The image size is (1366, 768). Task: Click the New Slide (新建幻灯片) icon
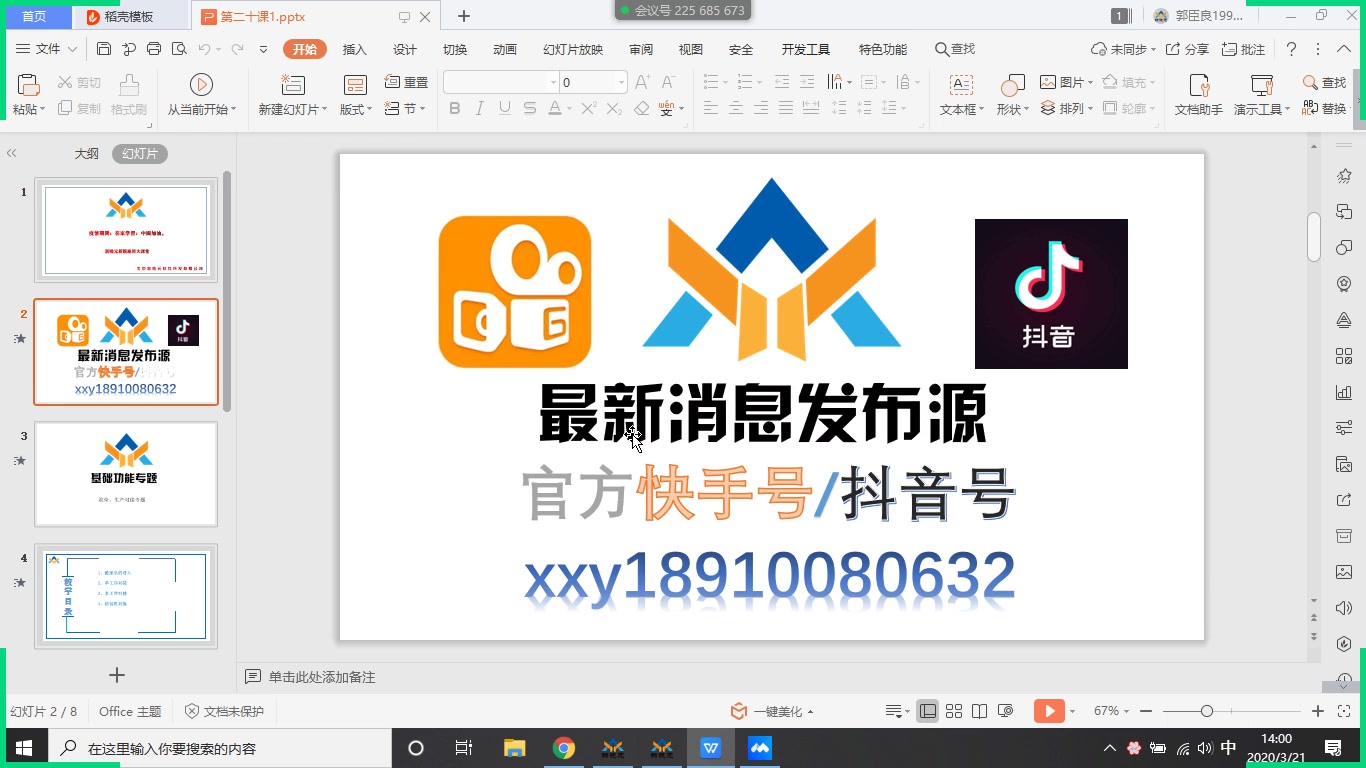coord(293,85)
